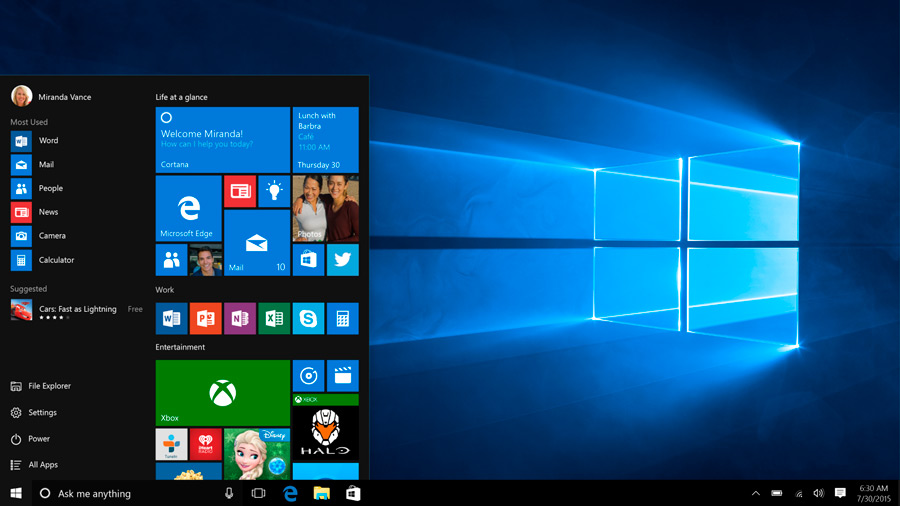Select Camera from the Most Used list

[x=52, y=236]
